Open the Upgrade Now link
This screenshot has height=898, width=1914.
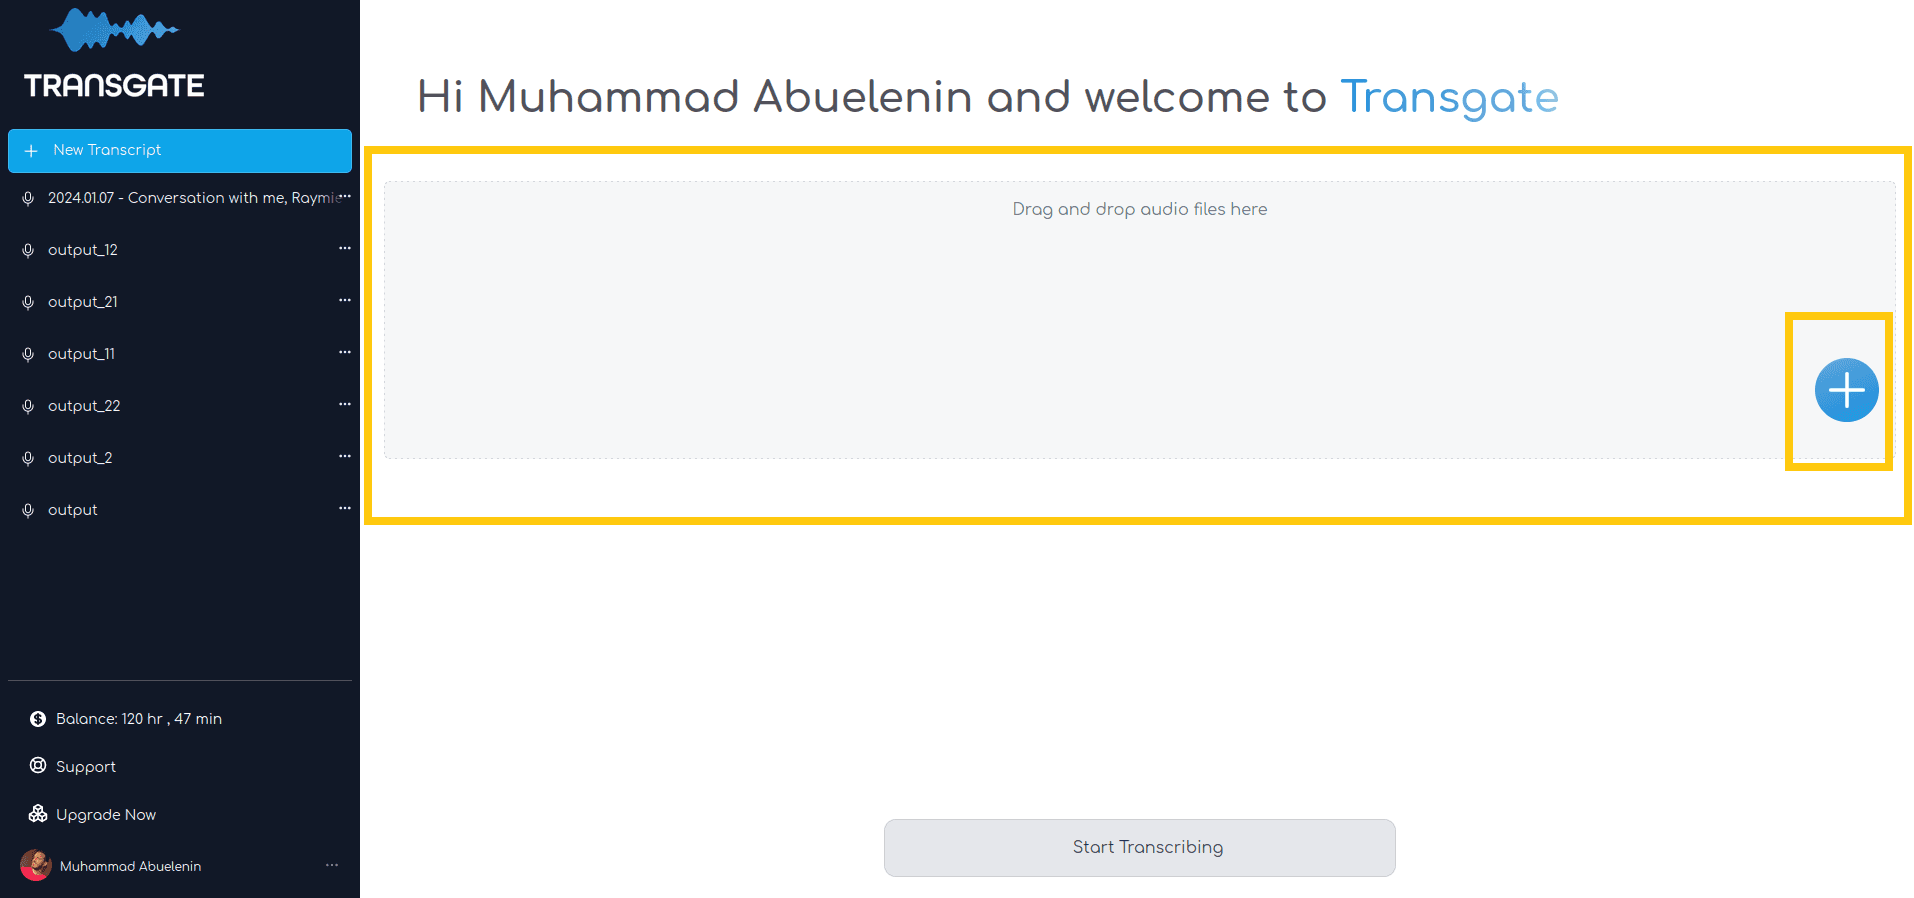click(106, 815)
